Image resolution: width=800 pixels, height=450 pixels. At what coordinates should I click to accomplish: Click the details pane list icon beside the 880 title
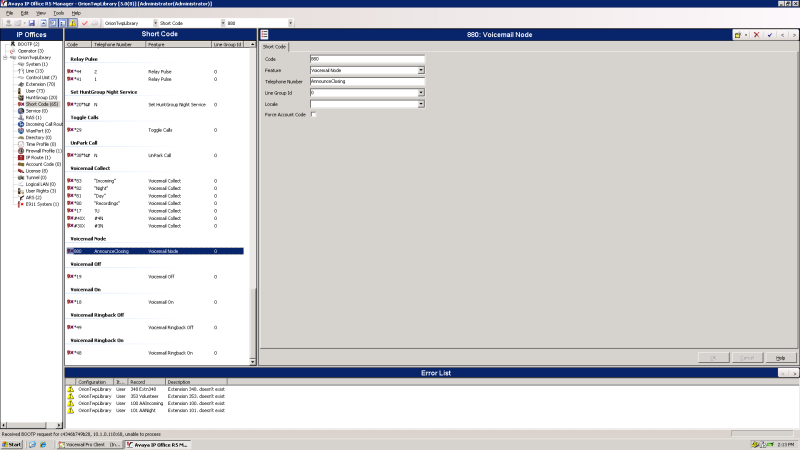[x=264, y=35]
